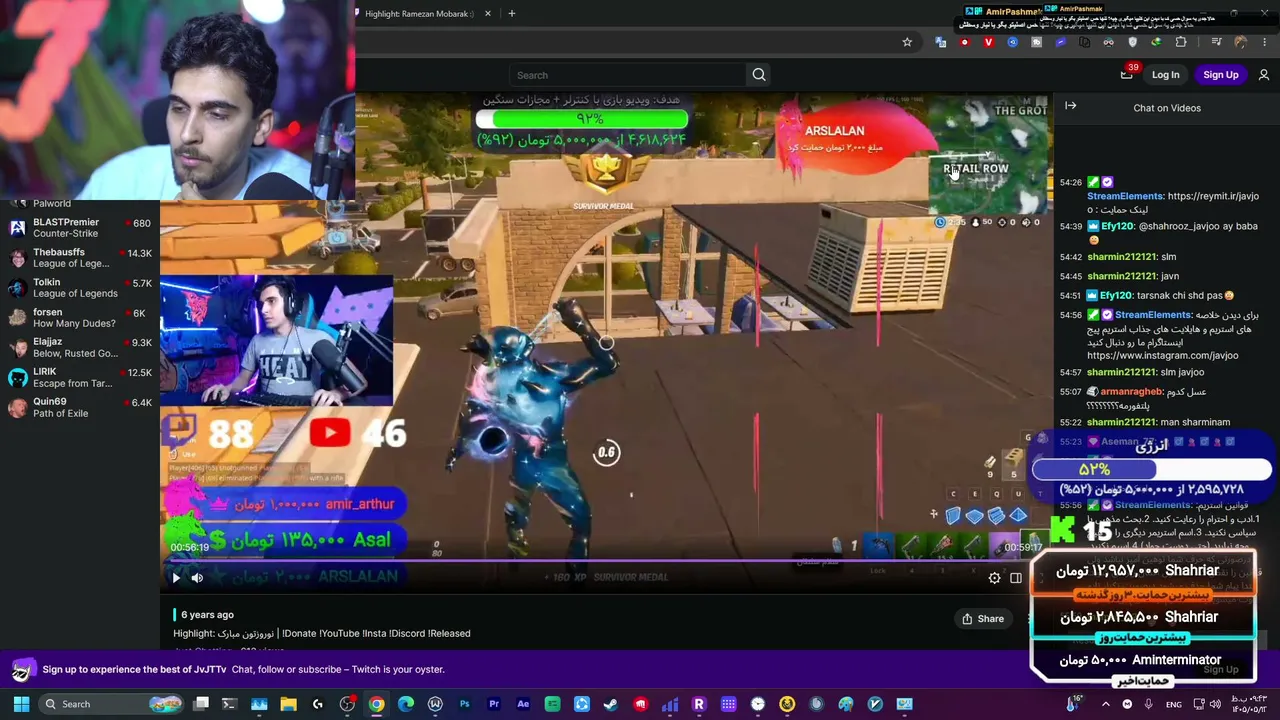Play the highlight video

(176, 577)
